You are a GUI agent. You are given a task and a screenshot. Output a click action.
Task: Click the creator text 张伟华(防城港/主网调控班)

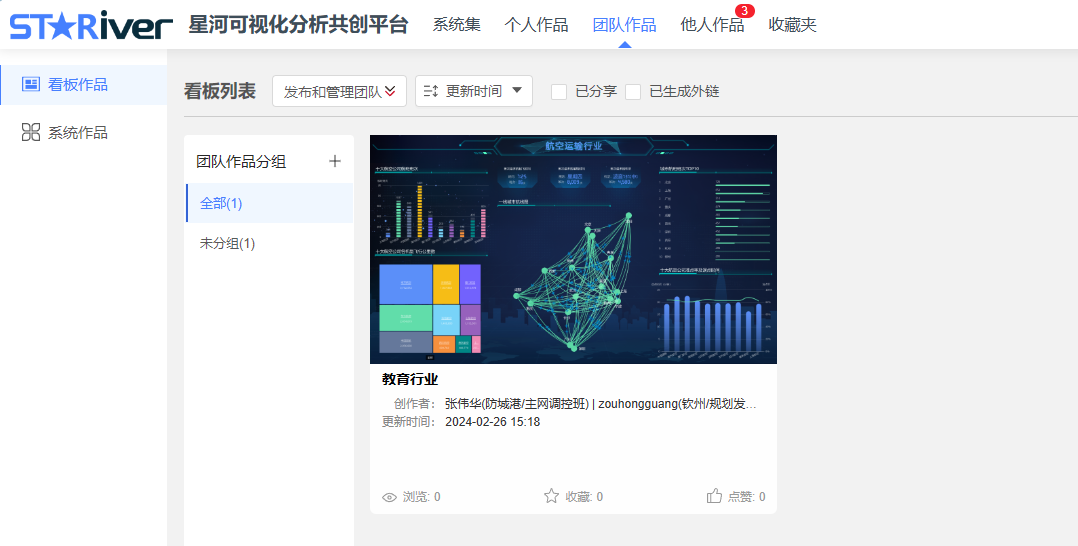(x=518, y=404)
